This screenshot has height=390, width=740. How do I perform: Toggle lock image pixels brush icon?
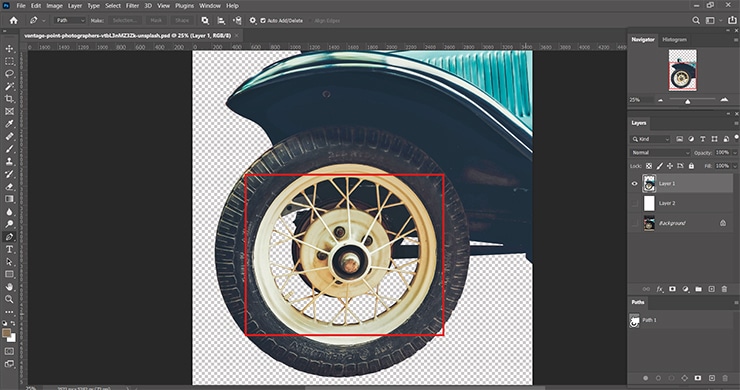[x=659, y=166]
